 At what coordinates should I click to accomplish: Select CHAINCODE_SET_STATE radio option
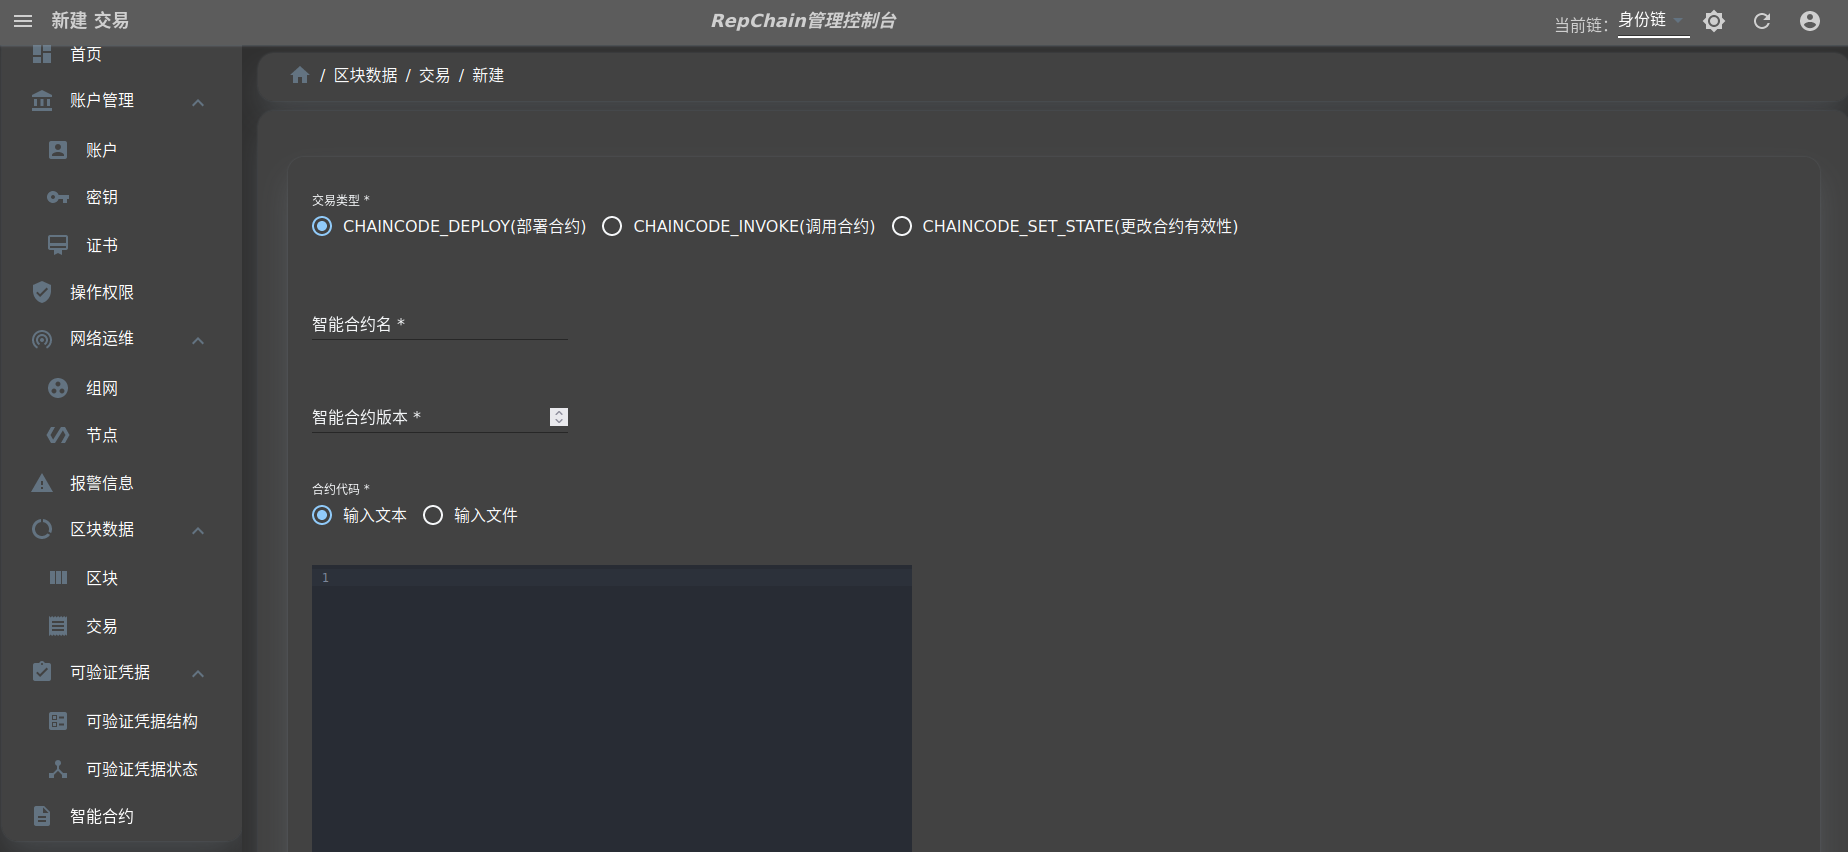pos(902,226)
